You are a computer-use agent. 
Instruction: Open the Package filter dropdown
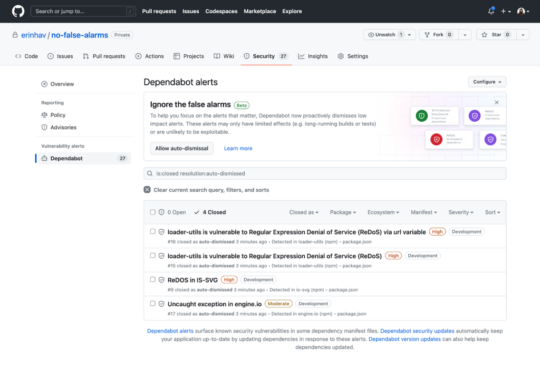343,212
